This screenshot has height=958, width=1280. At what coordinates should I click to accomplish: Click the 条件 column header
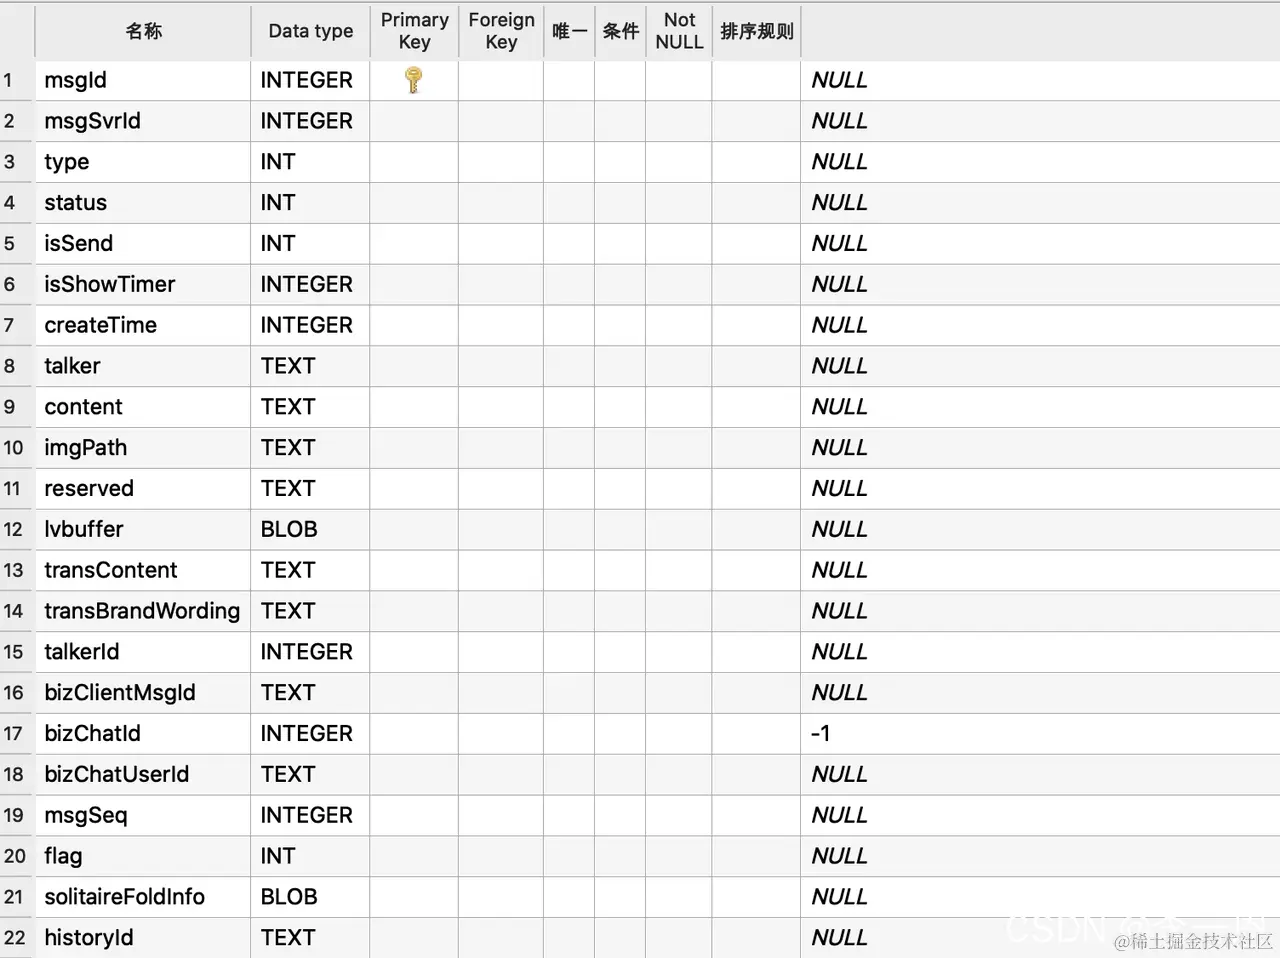(x=620, y=31)
